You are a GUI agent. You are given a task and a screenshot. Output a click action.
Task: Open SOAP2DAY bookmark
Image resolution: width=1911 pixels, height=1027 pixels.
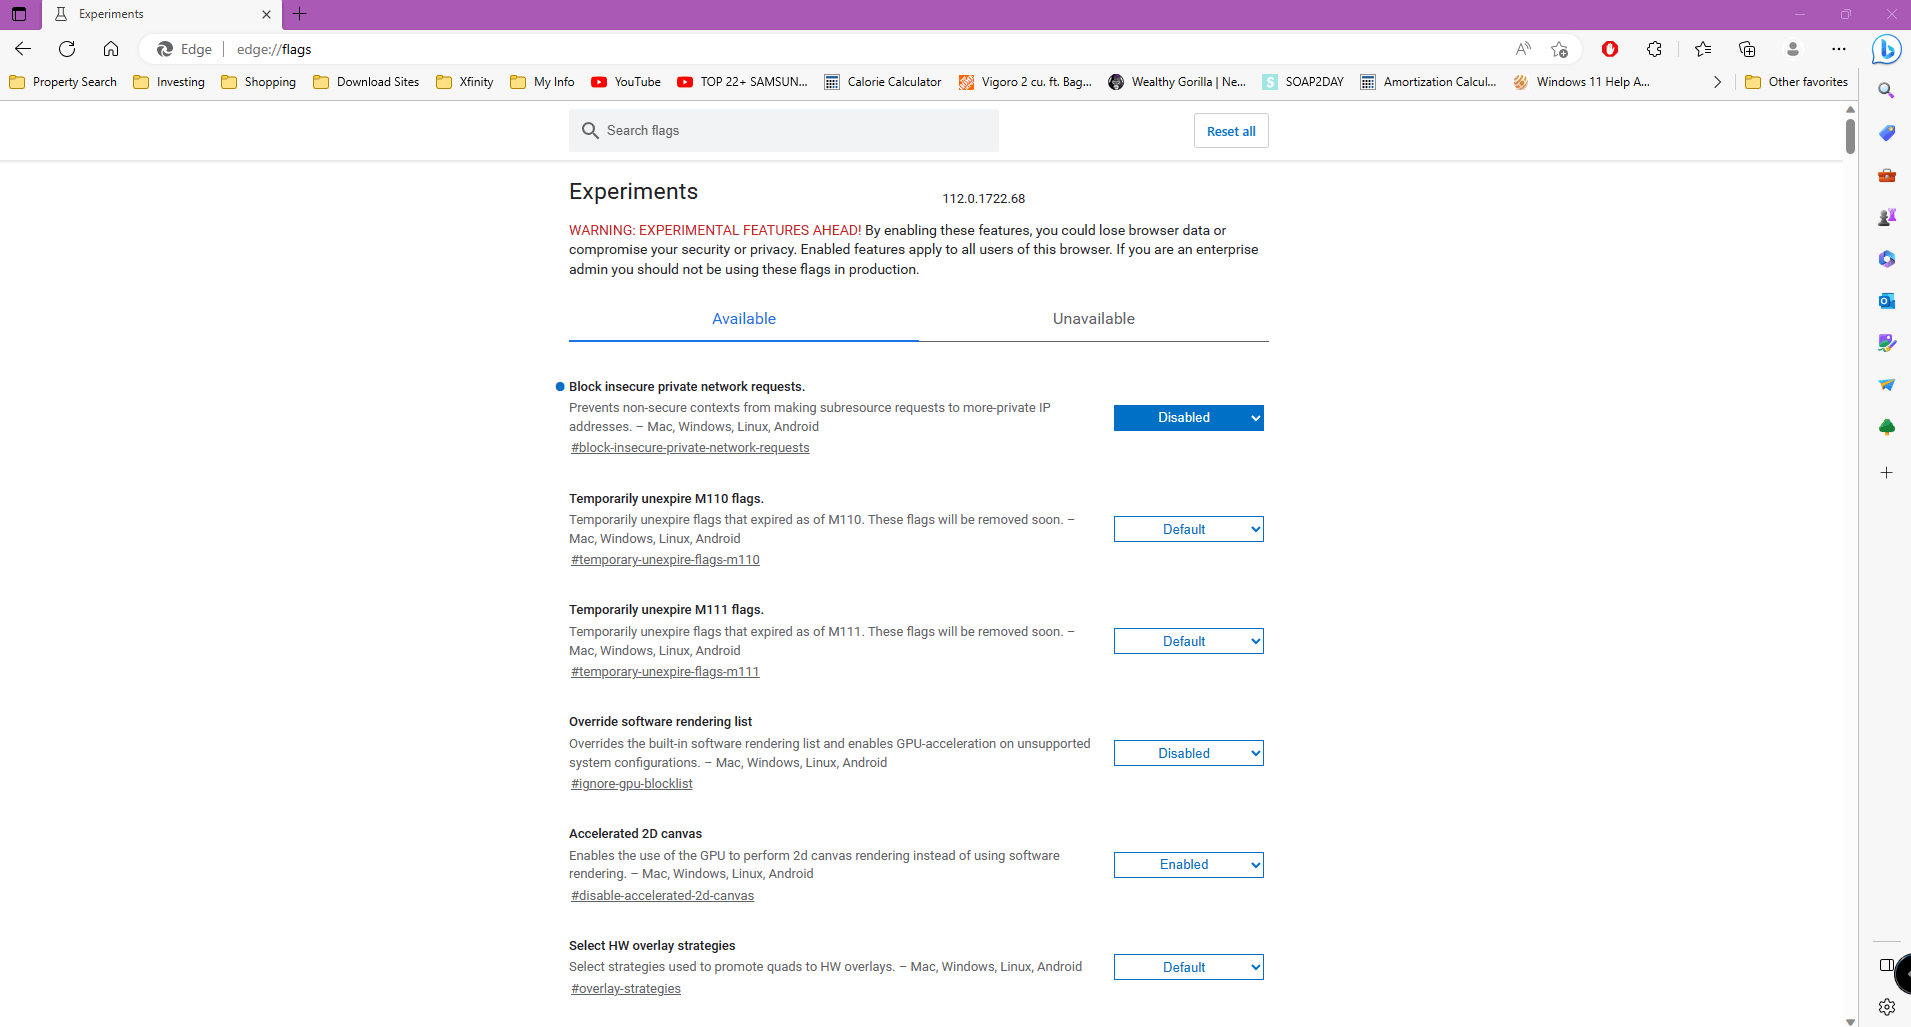tap(1303, 82)
